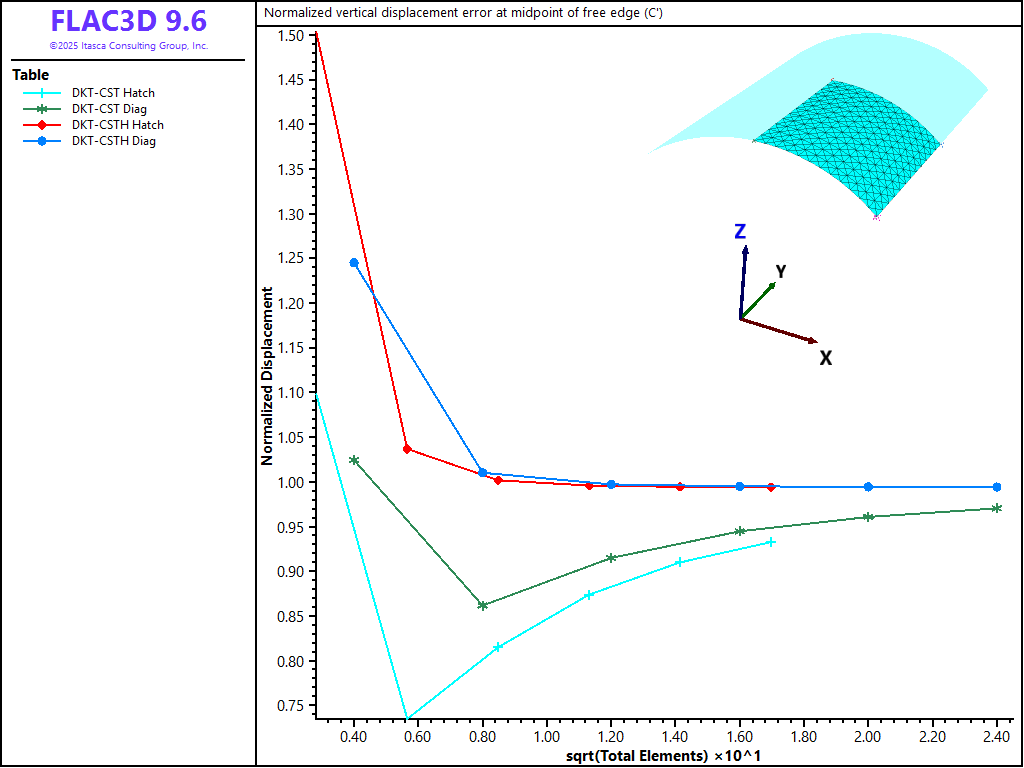
Task: Select the DKT-CSTH Hatch legend label
Action: [117, 125]
